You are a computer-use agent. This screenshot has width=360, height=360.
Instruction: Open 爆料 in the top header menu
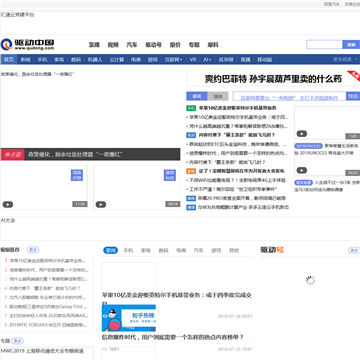213,45
